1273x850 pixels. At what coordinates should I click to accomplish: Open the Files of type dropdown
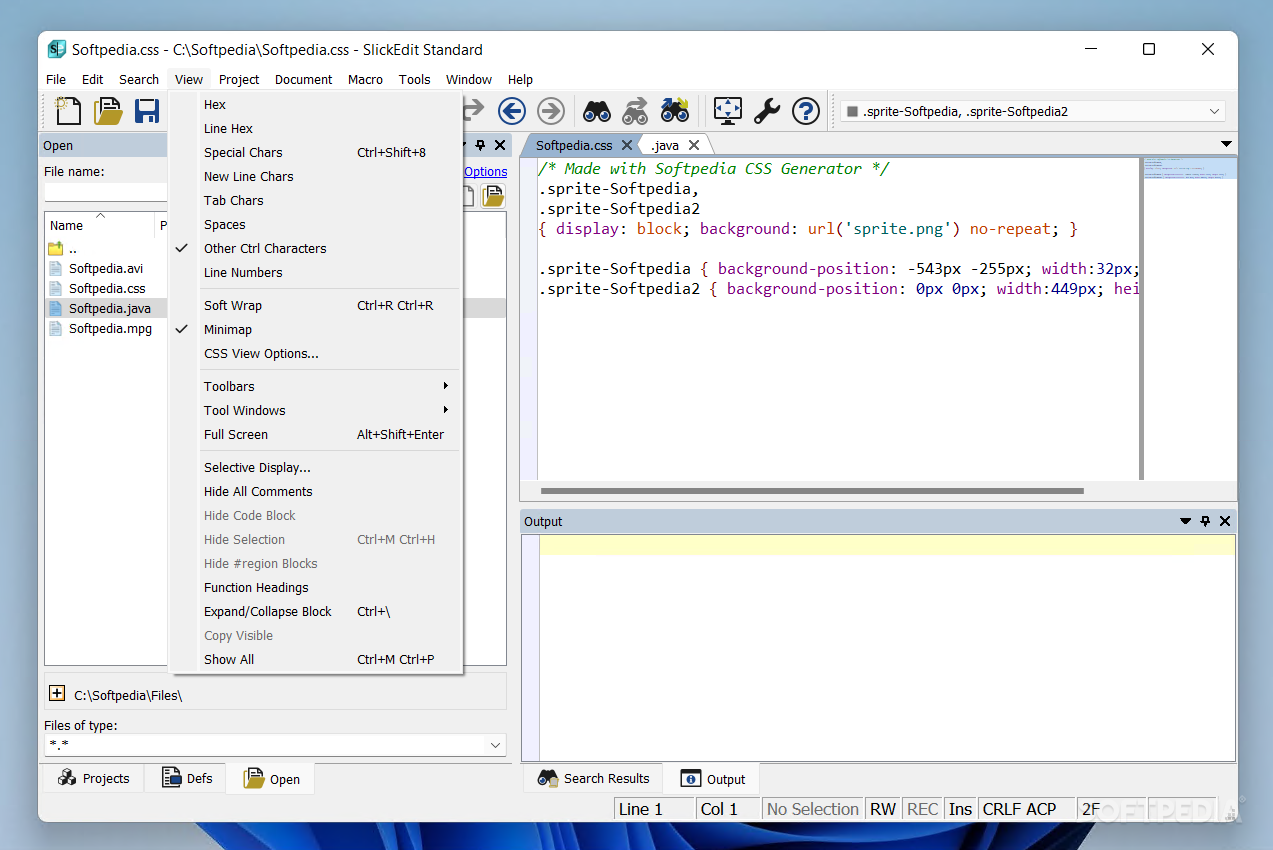[x=495, y=745]
